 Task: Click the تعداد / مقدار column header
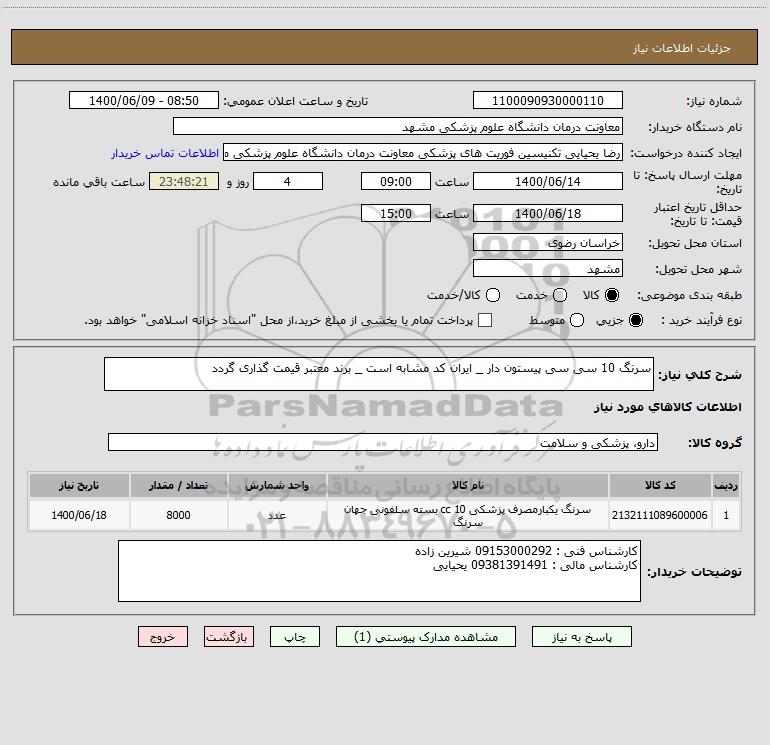click(x=178, y=485)
